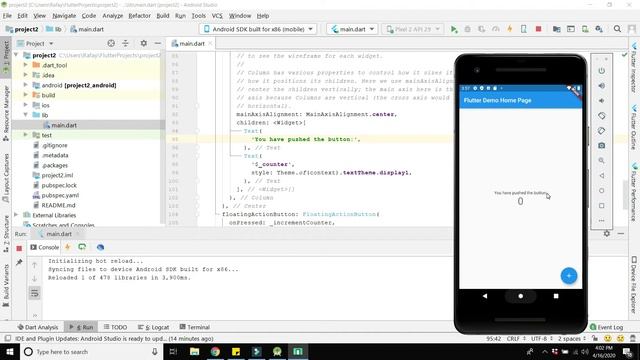Viewport: 640px width, 360px height.
Task: Click Hot Restart green icon in Run panel
Action: pyautogui.click(x=82, y=247)
